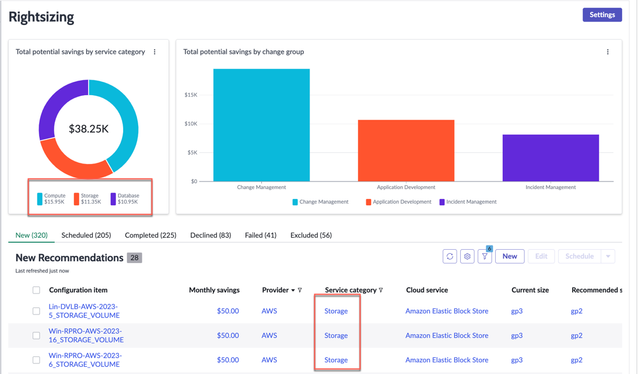
Task: Click the Application Development orange bar
Action: pos(406,151)
